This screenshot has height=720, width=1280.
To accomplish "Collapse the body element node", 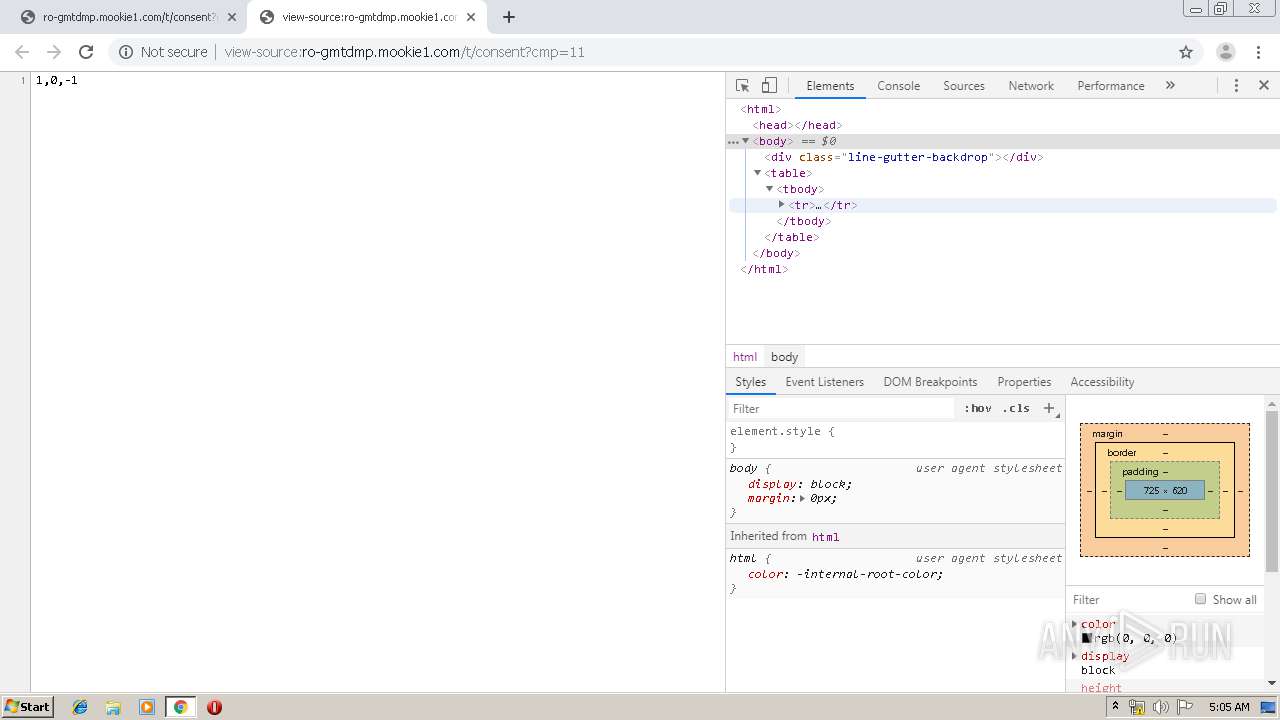I will click(746, 141).
